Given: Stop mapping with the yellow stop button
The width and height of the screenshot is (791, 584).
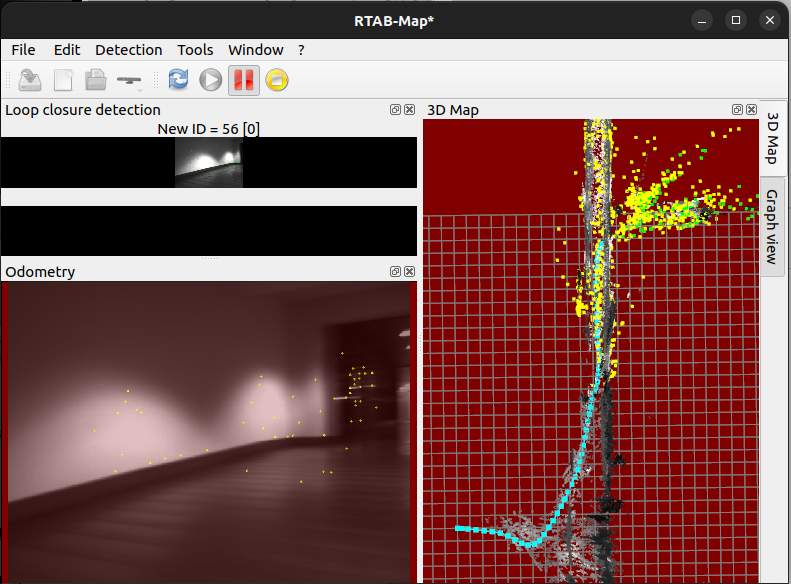Looking at the screenshot, I should [277, 80].
